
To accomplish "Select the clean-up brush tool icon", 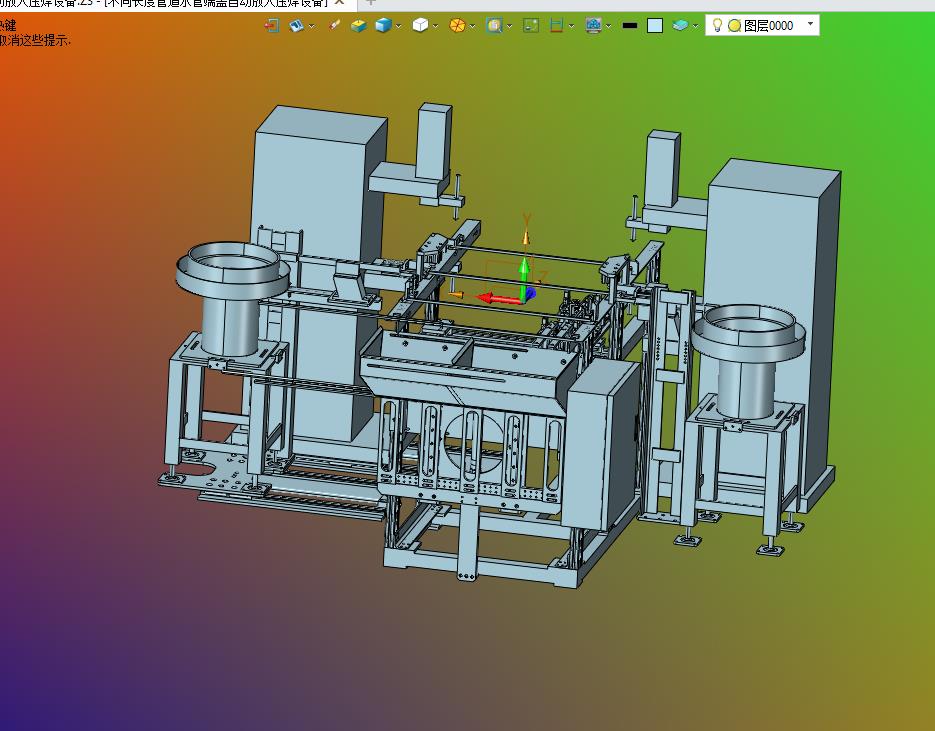I will (x=334, y=25).
